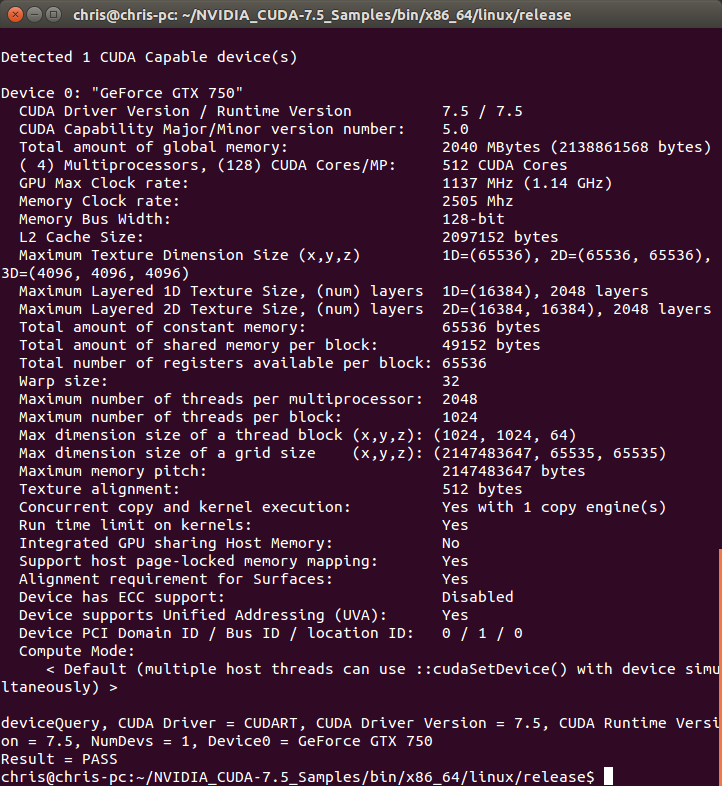Click the cursor block at the prompt
The height and width of the screenshot is (786, 722).
607,777
